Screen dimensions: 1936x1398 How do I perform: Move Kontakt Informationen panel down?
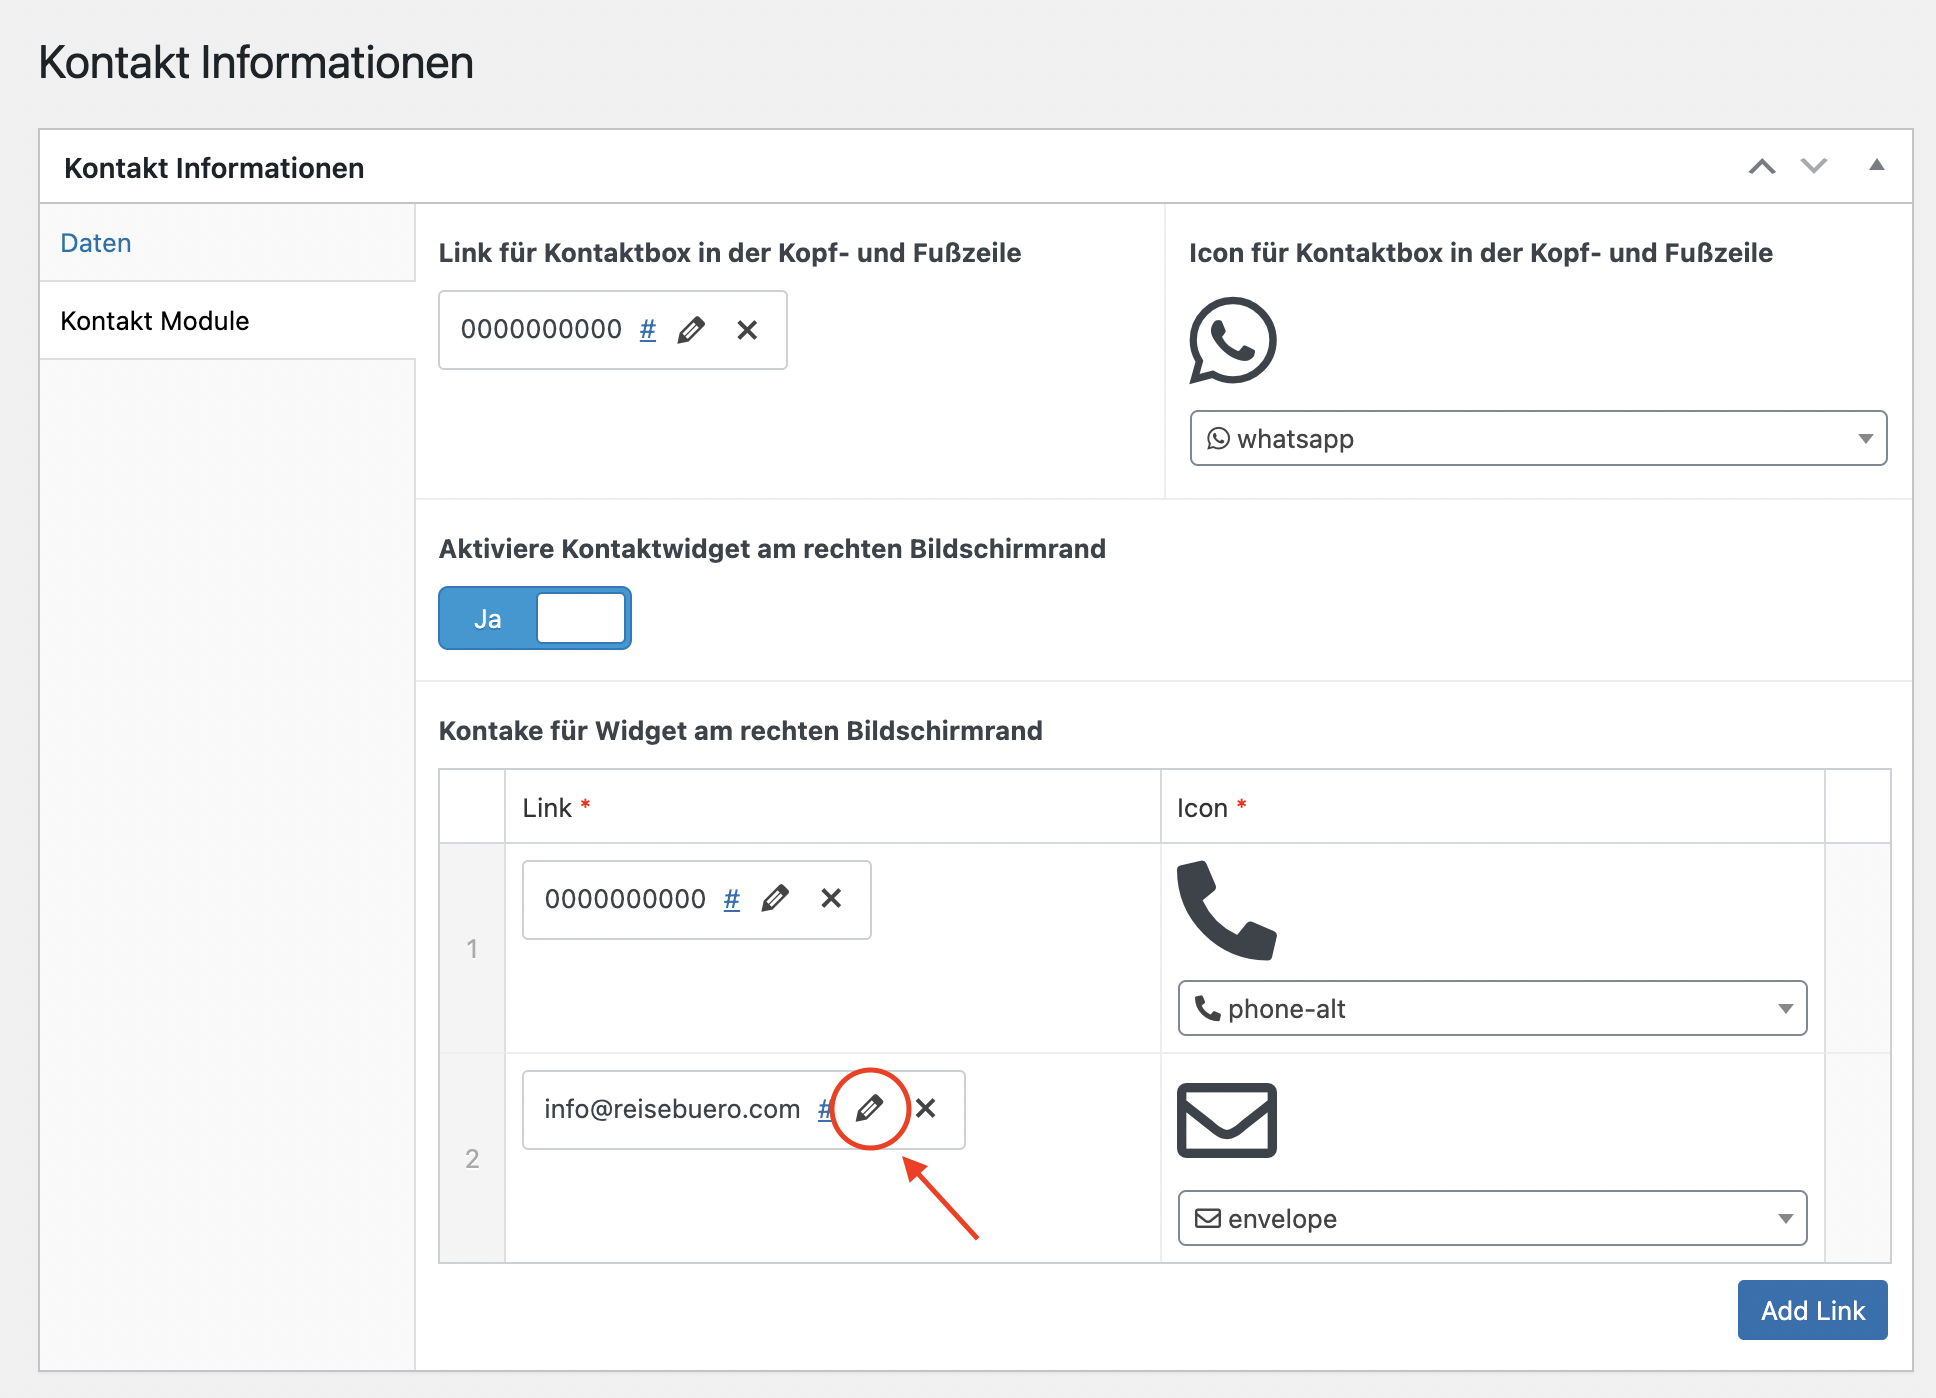1814,167
